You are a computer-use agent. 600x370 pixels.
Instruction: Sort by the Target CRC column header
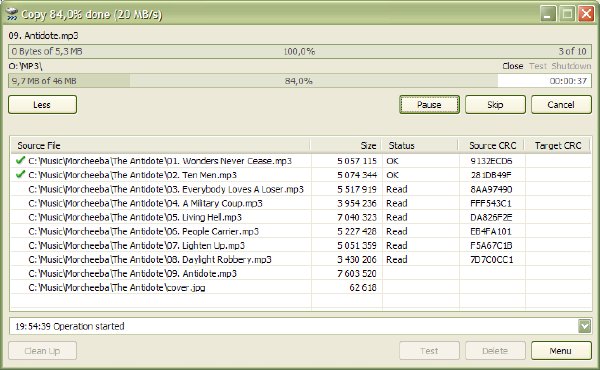558,145
